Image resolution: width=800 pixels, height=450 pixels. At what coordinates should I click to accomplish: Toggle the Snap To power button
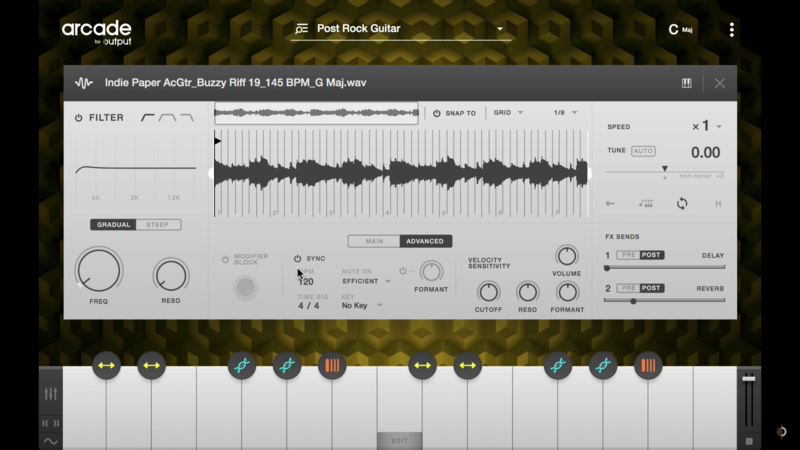point(437,113)
